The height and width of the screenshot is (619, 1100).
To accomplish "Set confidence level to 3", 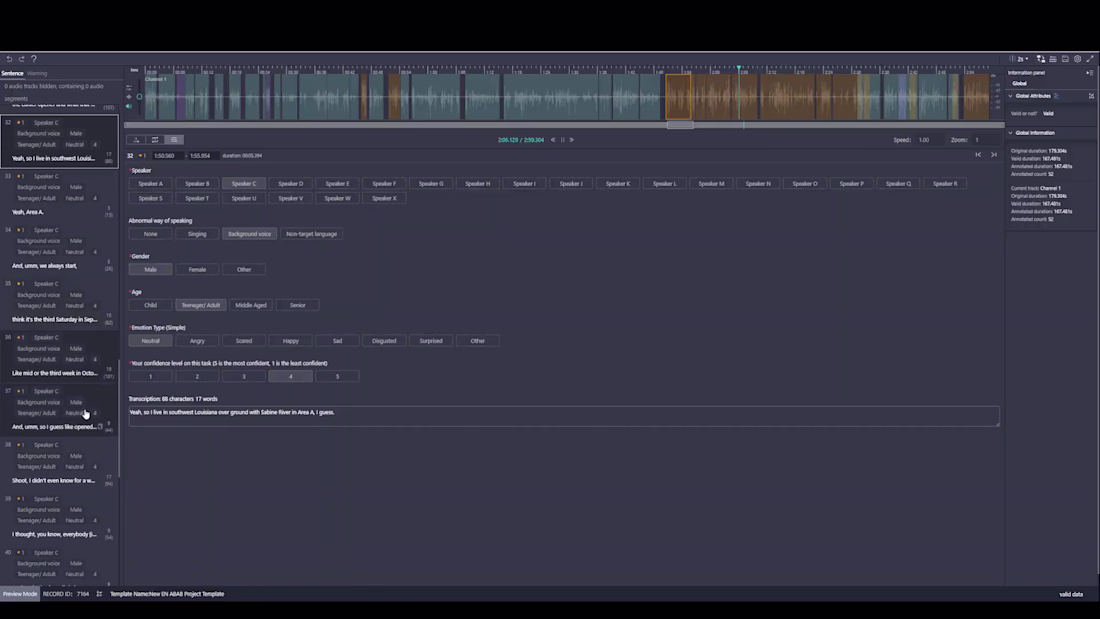I will 243,377.
